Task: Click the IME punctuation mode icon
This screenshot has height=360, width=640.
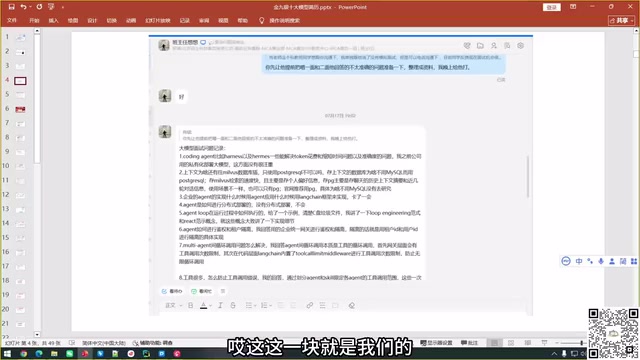Action: (590, 261)
